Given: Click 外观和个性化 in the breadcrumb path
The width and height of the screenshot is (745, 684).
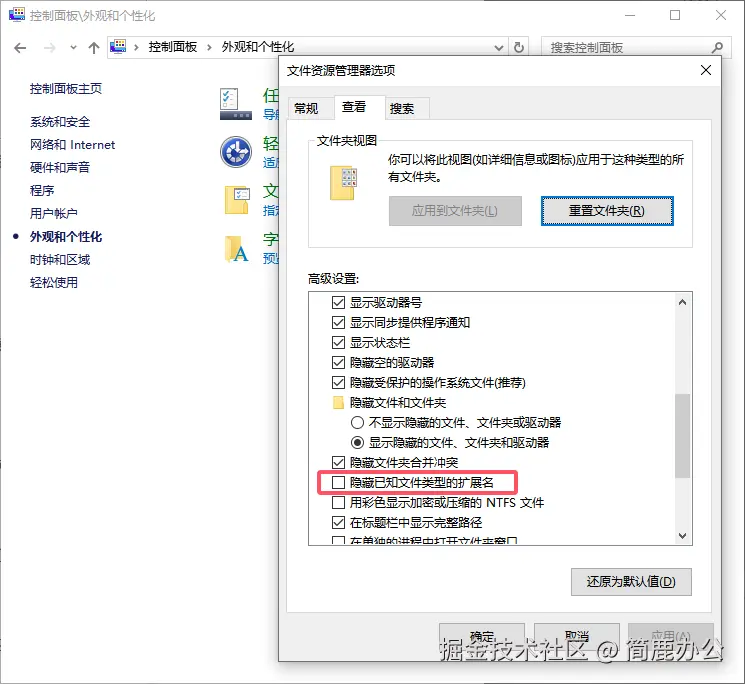Looking at the screenshot, I should coord(258,47).
